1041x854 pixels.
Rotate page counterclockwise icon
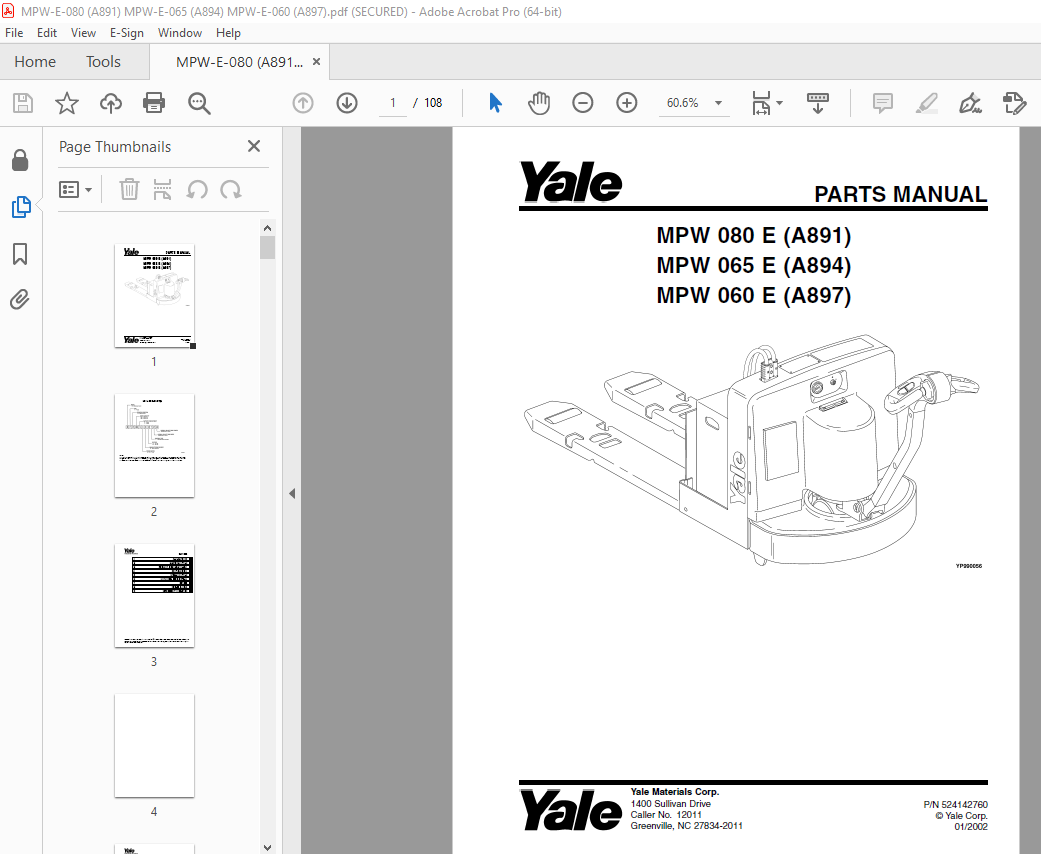[197, 190]
